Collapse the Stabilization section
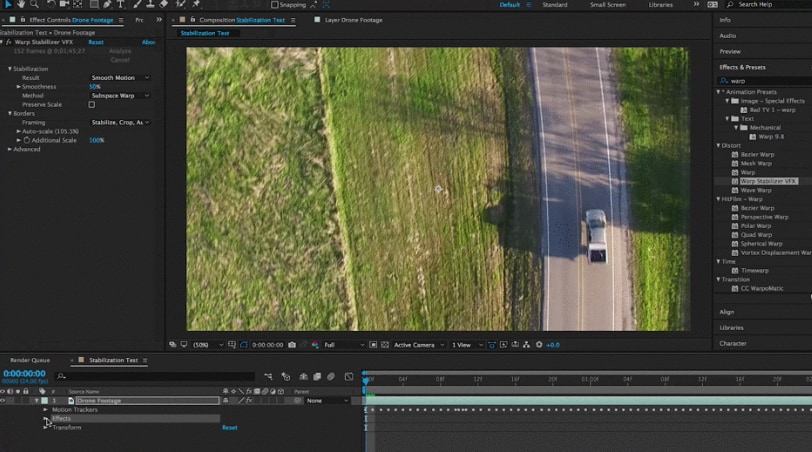This screenshot has width=812, height=452. (x=9, y=69)
